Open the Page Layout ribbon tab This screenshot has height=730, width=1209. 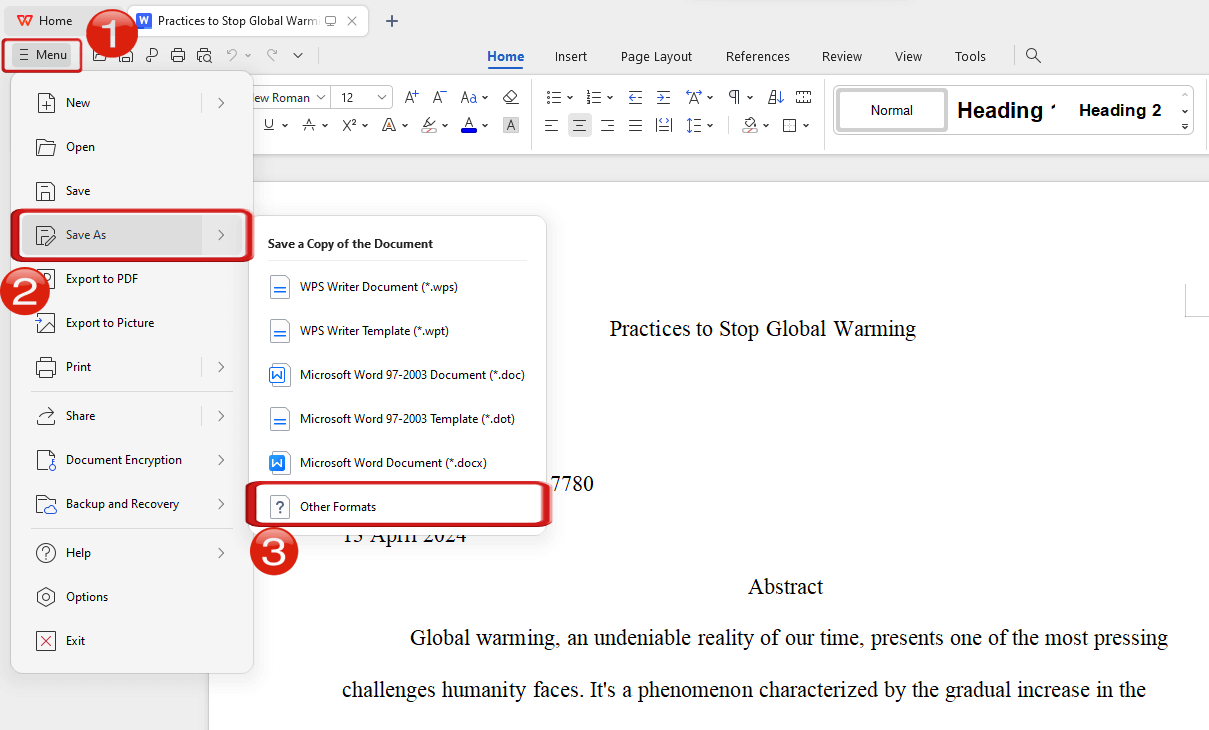[x=656, y=56]
